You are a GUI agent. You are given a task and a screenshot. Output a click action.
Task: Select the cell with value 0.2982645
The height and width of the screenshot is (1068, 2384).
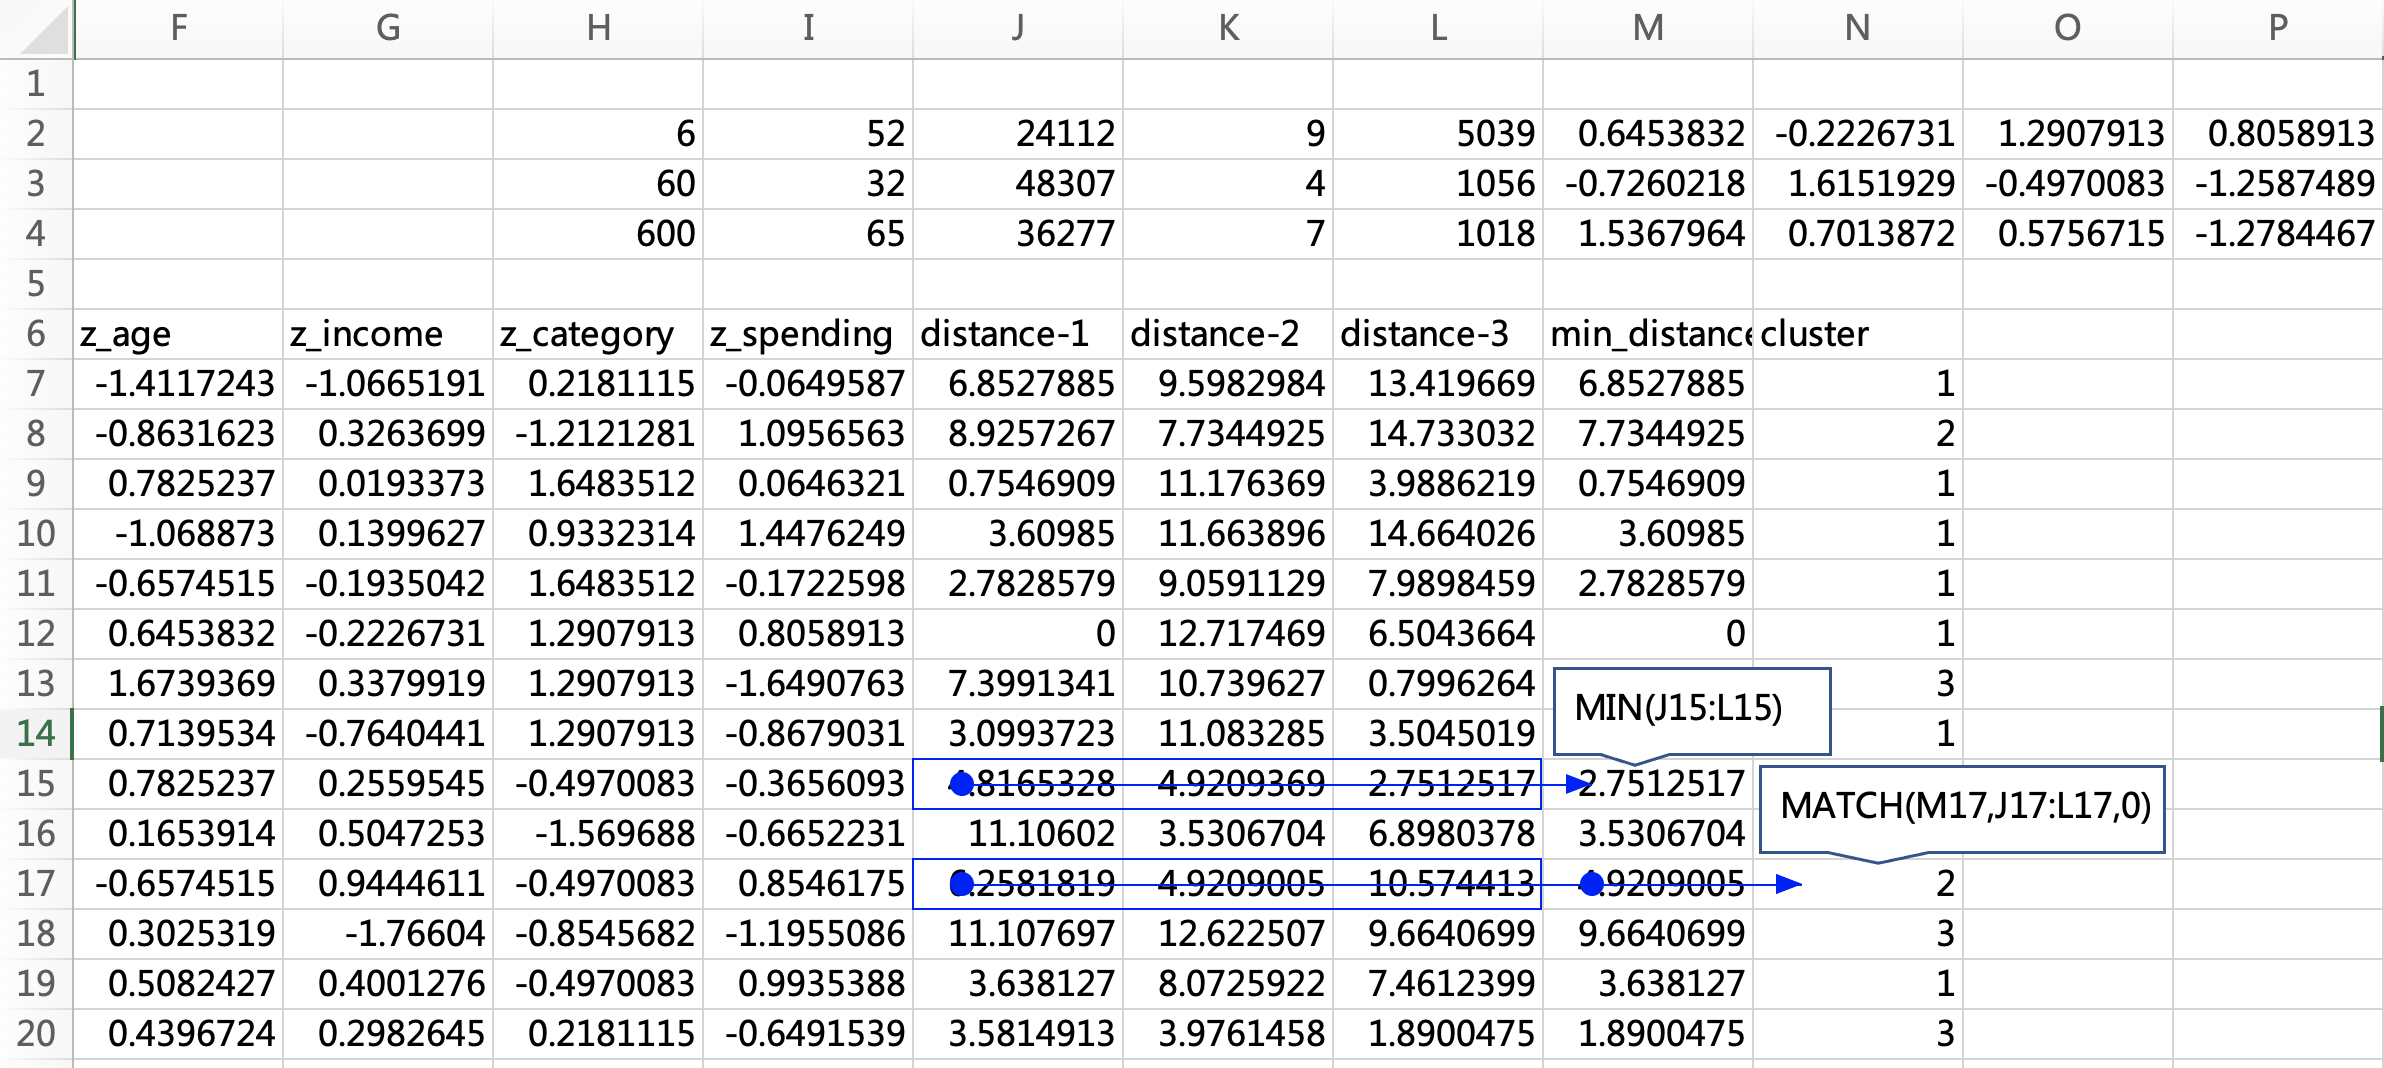(x=388, y=1034)
